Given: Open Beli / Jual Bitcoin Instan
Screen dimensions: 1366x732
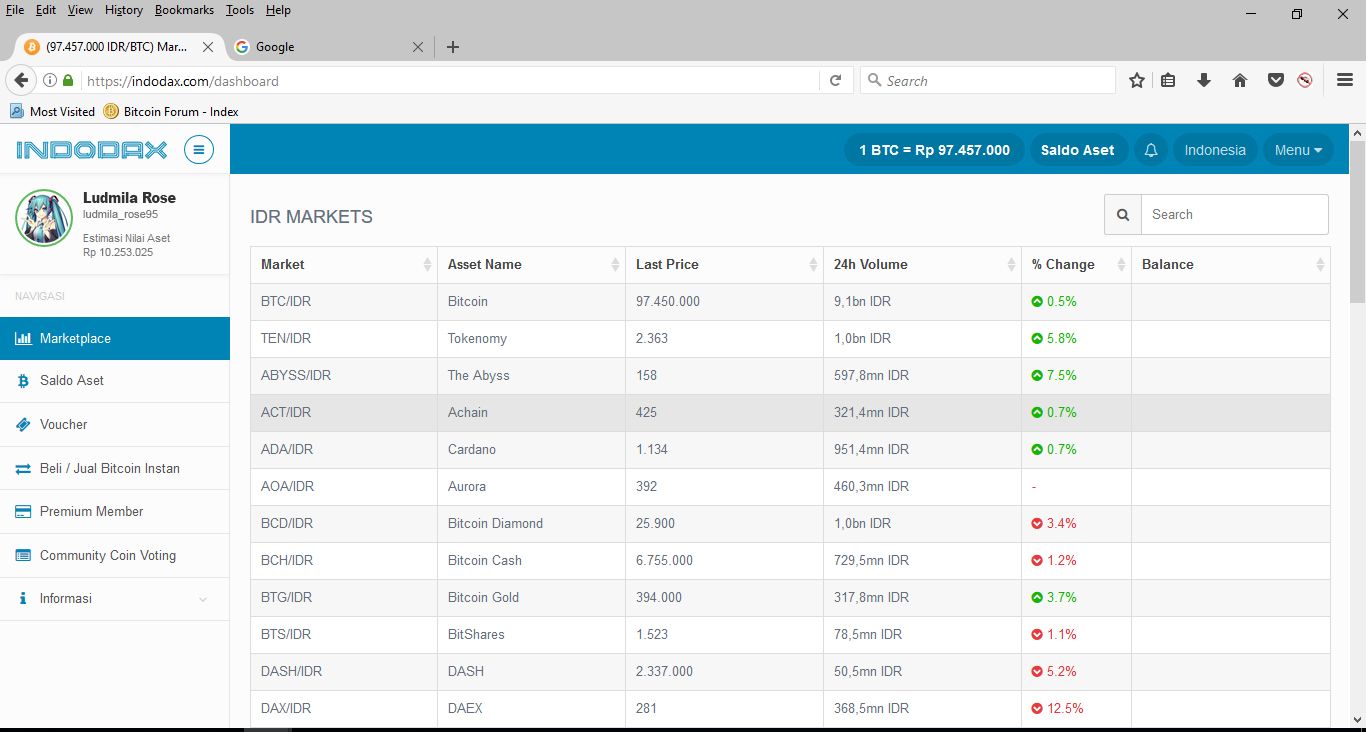Looking at the screenshot, I should (115, 469).
